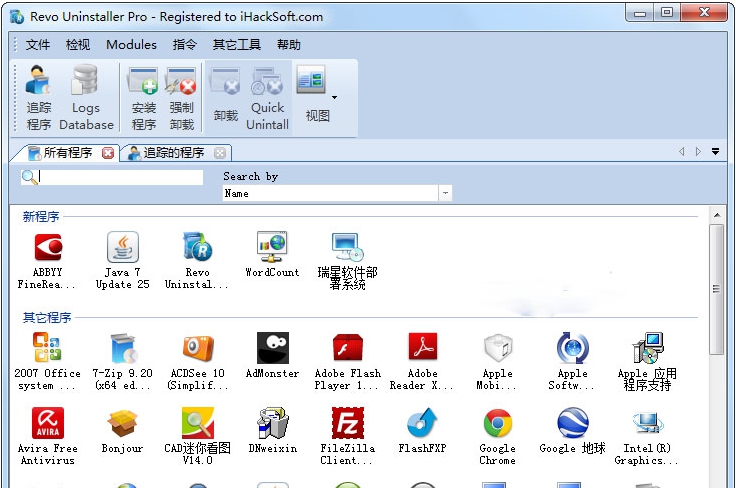Click the Revo Uninstaller title bar icon

tap(17, 17)
